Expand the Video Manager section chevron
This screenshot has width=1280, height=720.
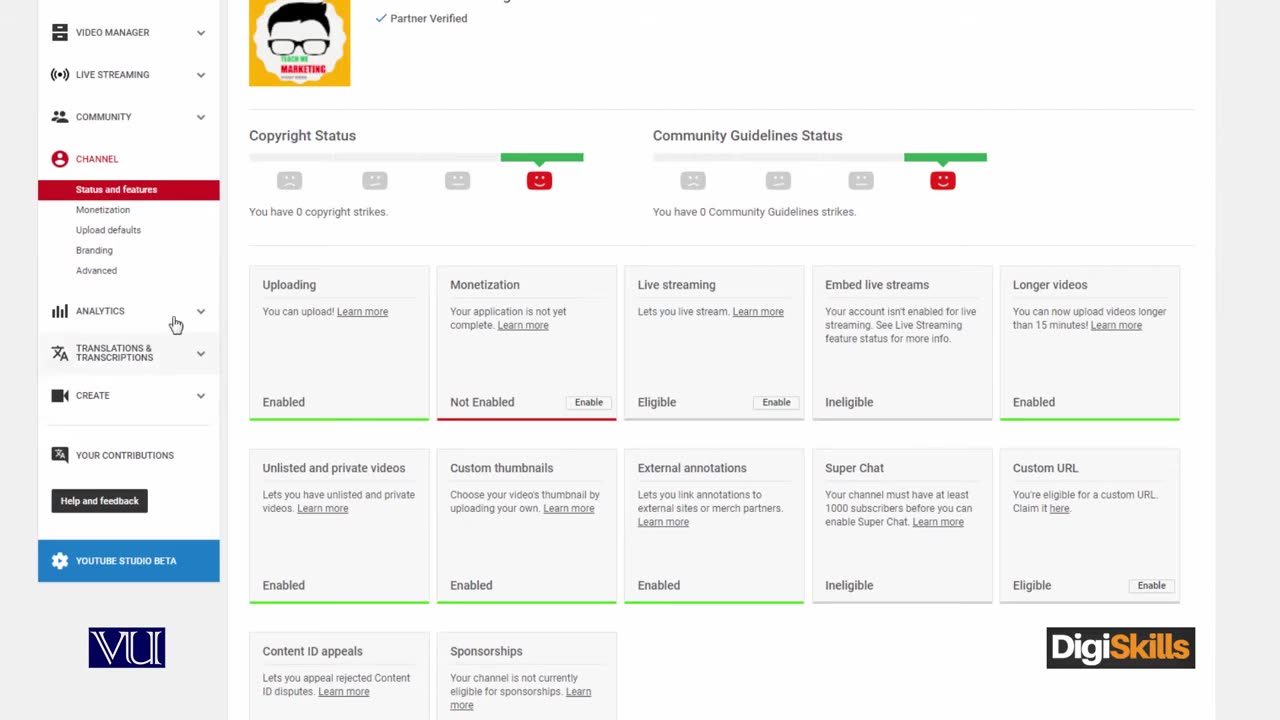(201, 33)
